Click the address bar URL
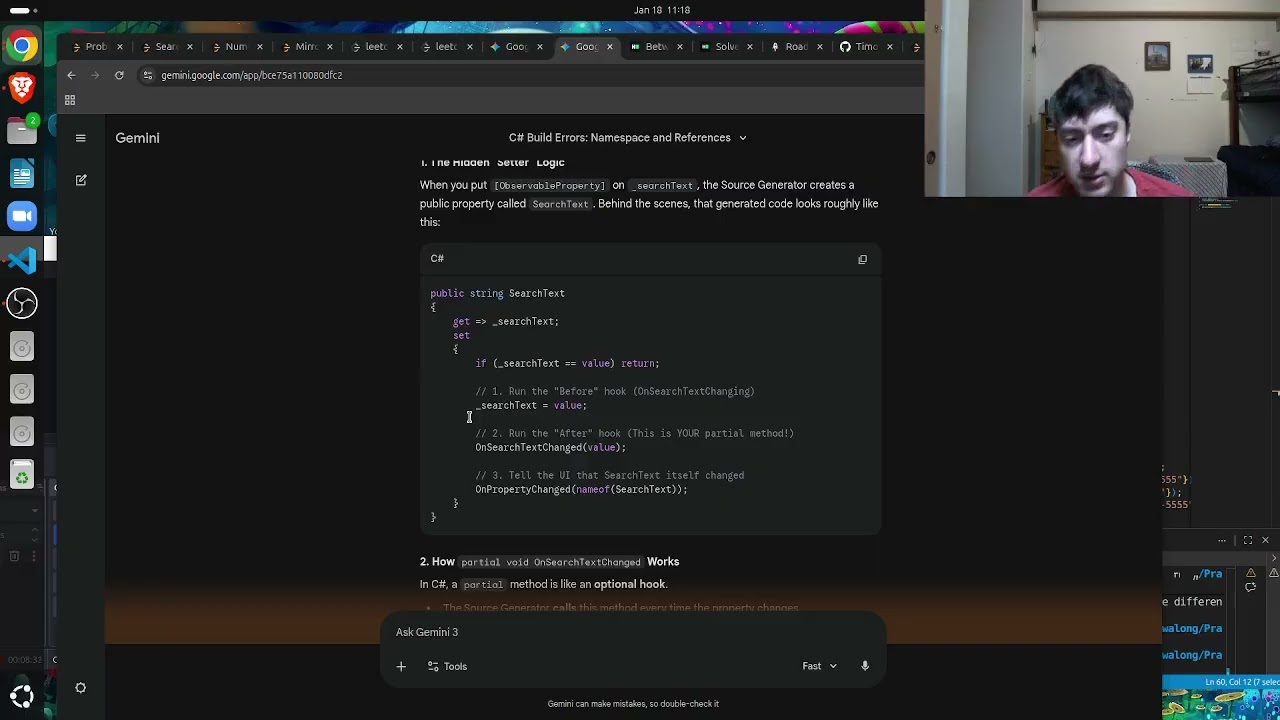 coord(252,75)
